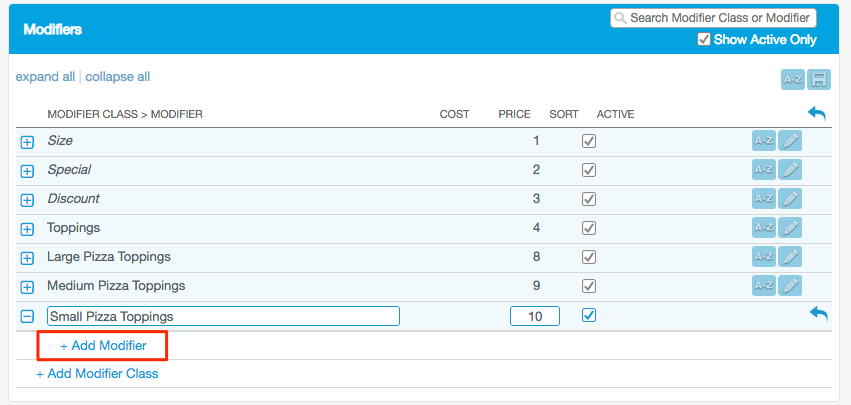851x405 pixels.
Task: Click the + Add Modifier link
Action: pos(103,346)
